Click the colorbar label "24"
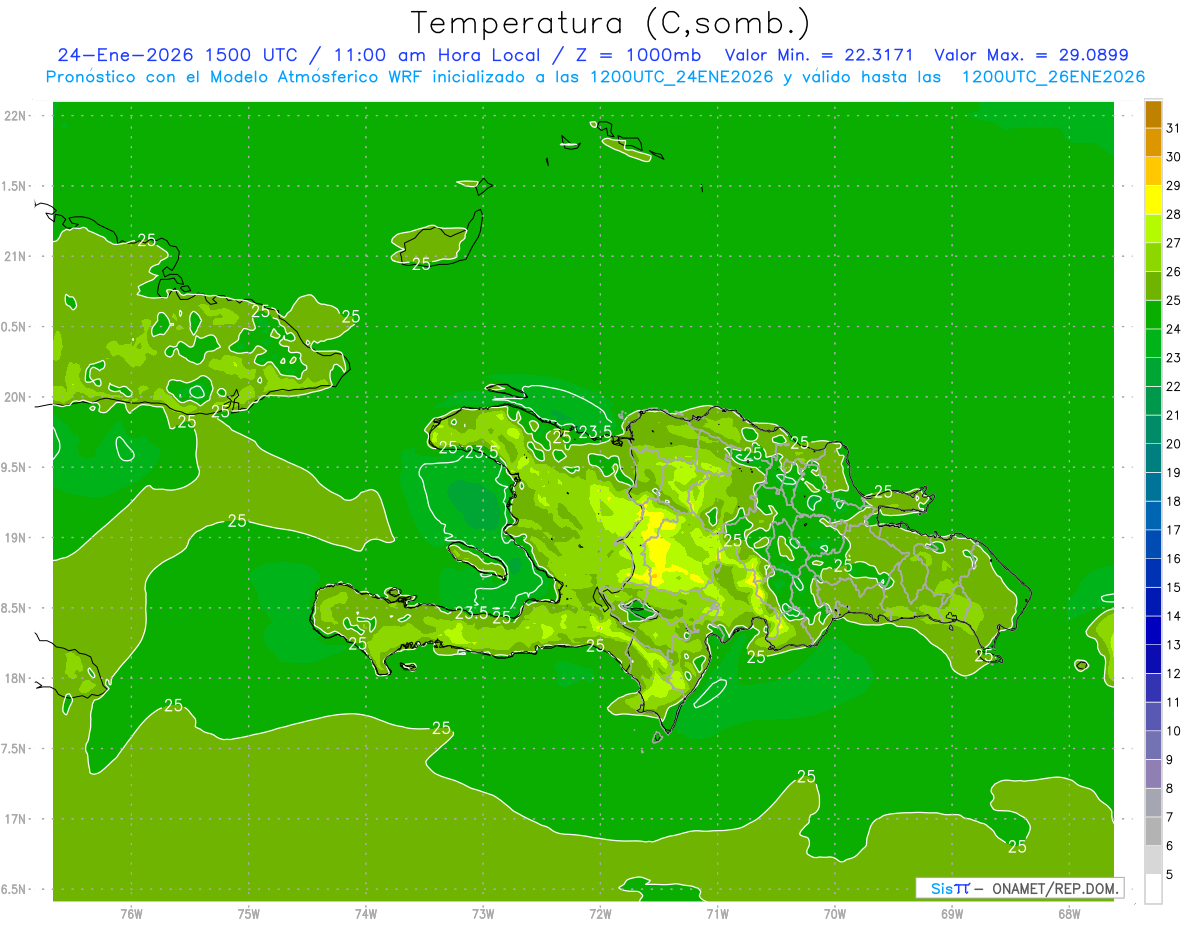Screen dimensions: 1200x927 click(x=1174, y=329)
